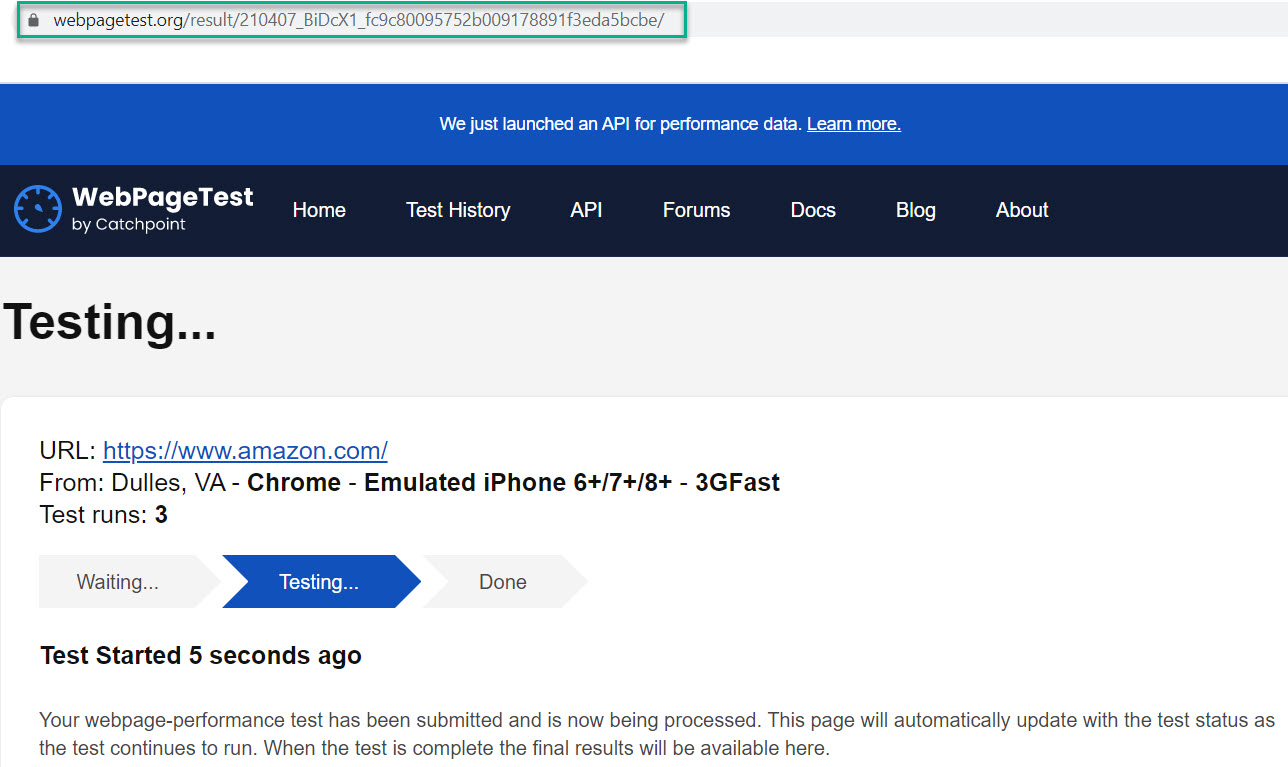Screen dimensions: 1288x767
Task: Open the https://www.amazon.com/ tested URL link
Action: pos(245,450)
